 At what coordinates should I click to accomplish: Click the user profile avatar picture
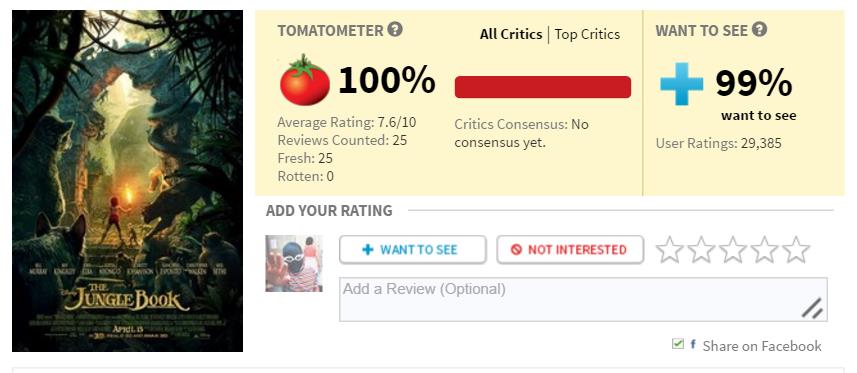click(x=294, y=263)
